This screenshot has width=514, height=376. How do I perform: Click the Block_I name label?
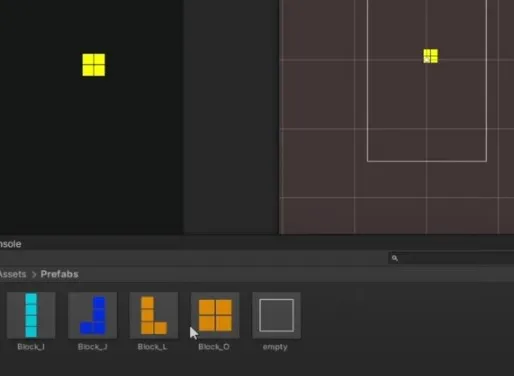point(31,347)
